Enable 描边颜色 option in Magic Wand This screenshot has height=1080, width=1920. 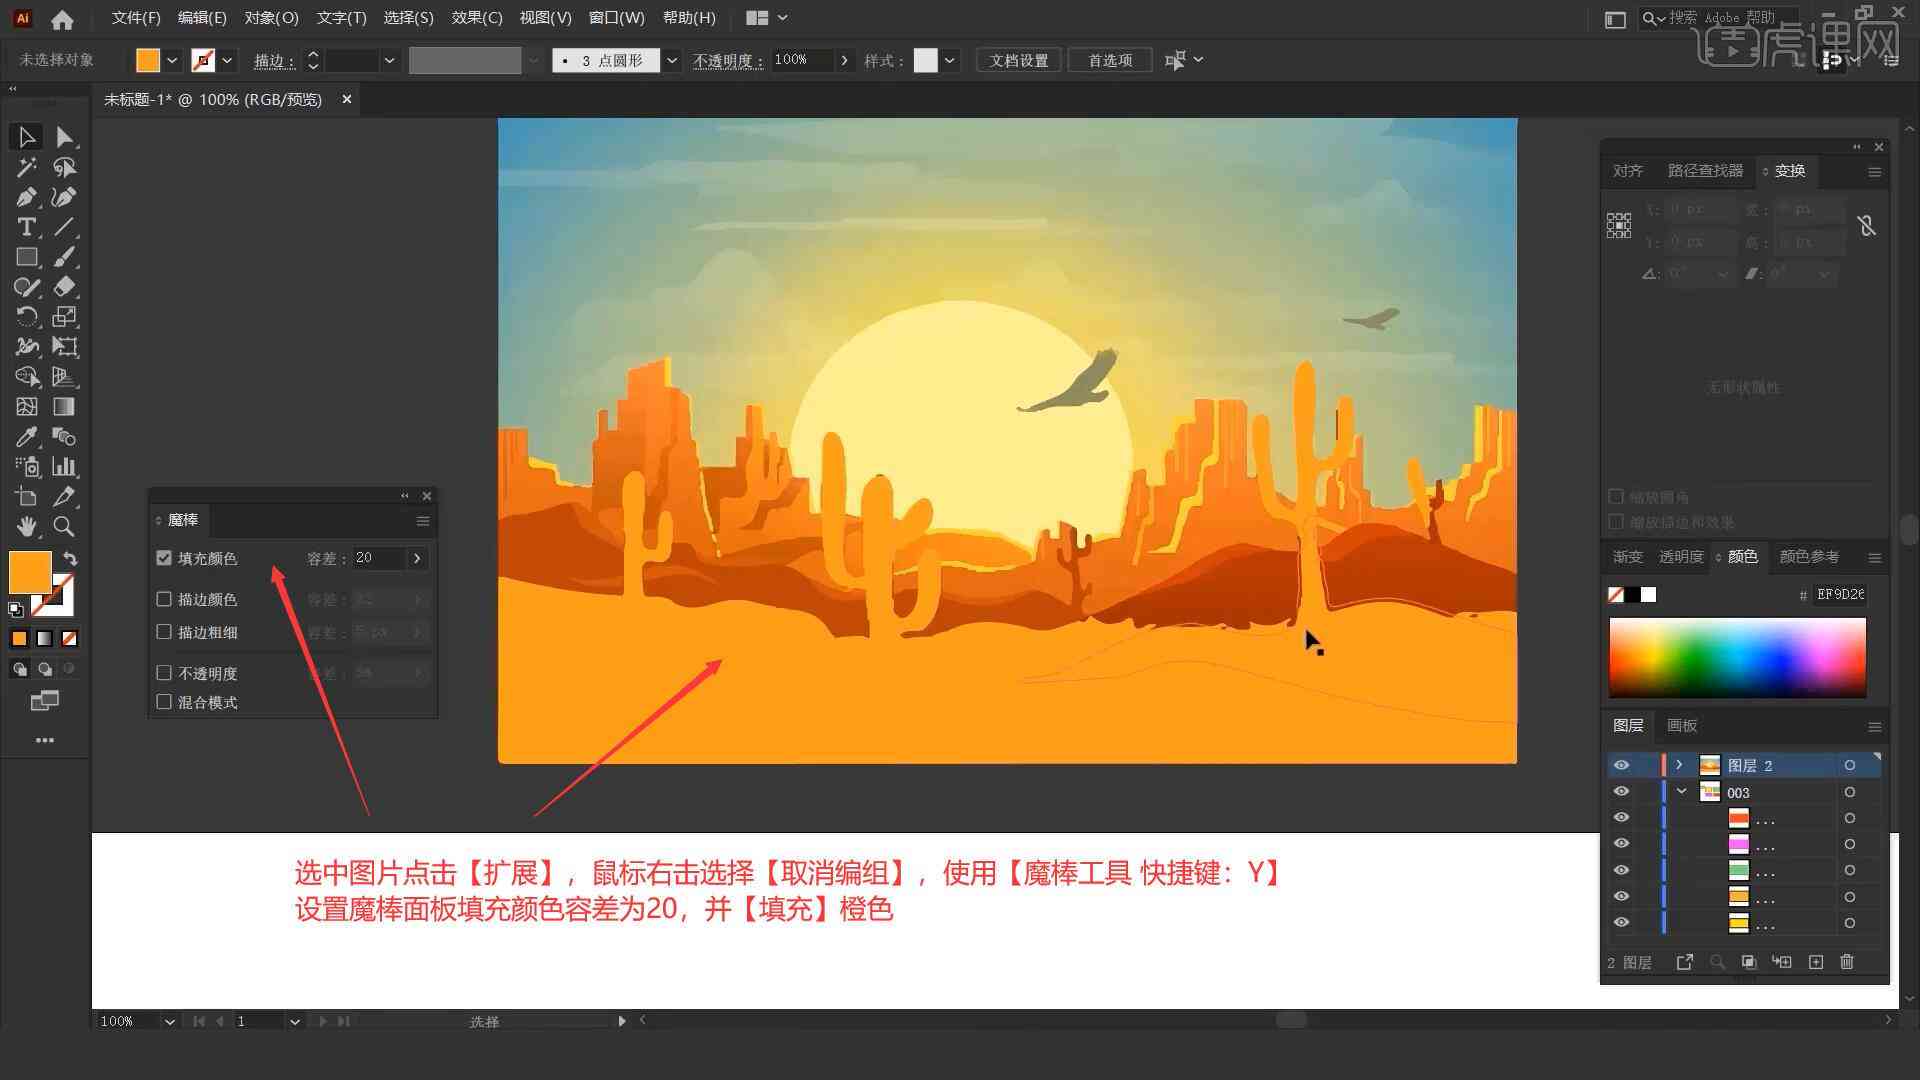coord(166,599)
